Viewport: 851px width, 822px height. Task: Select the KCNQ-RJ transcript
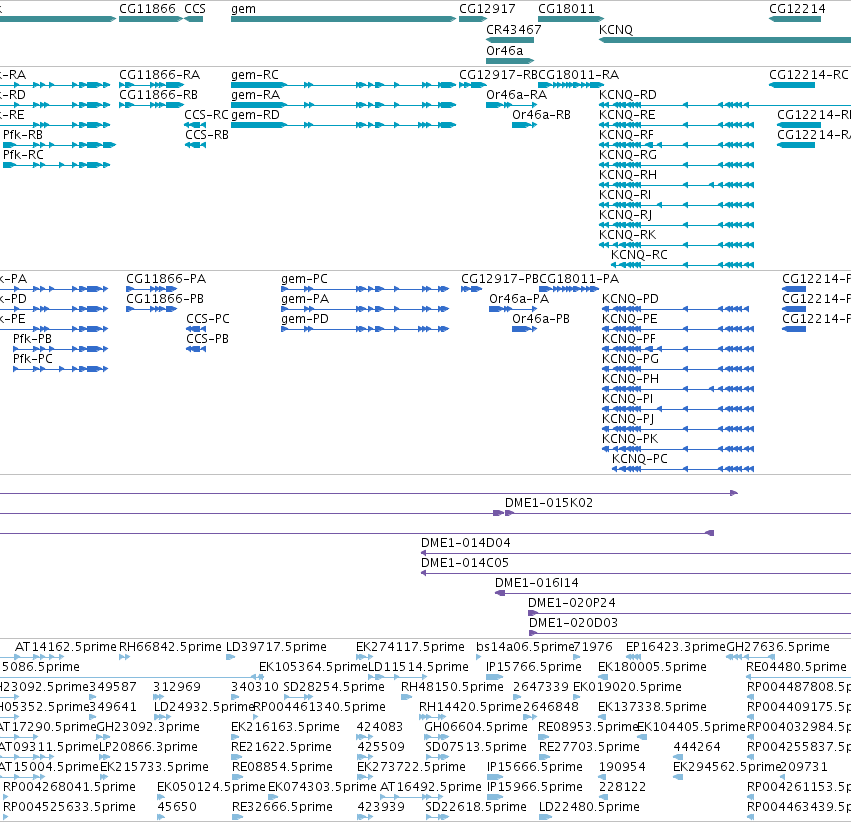tap(676, 225)
